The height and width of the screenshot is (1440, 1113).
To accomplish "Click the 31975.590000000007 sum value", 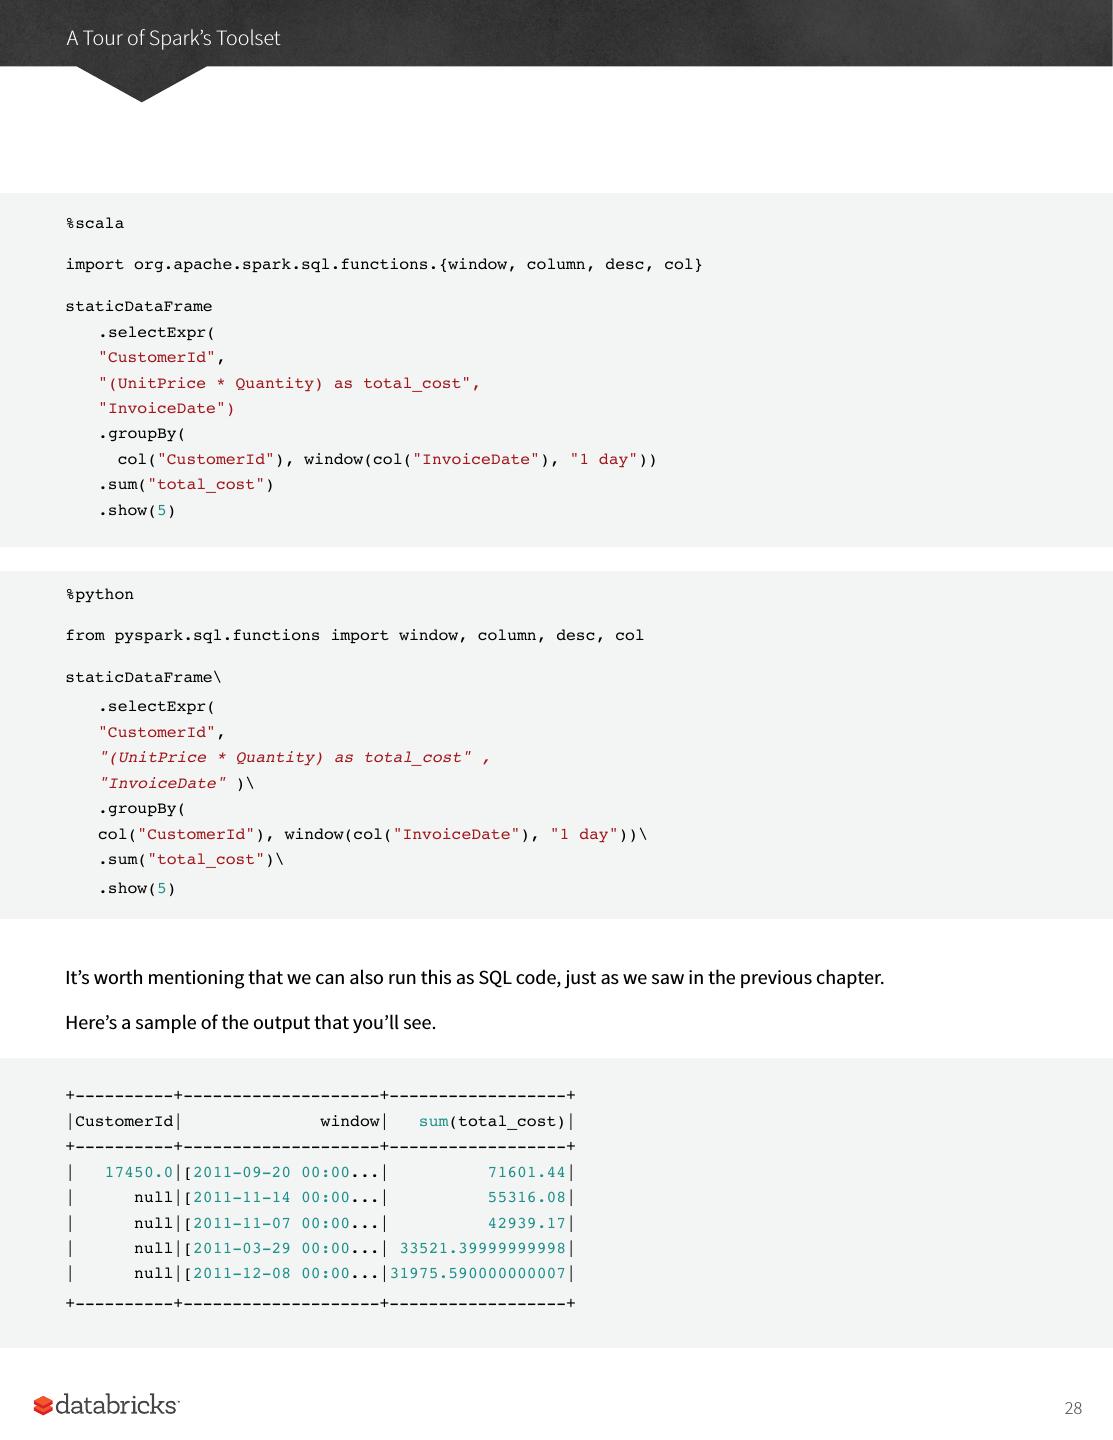I will point(478,1273).
